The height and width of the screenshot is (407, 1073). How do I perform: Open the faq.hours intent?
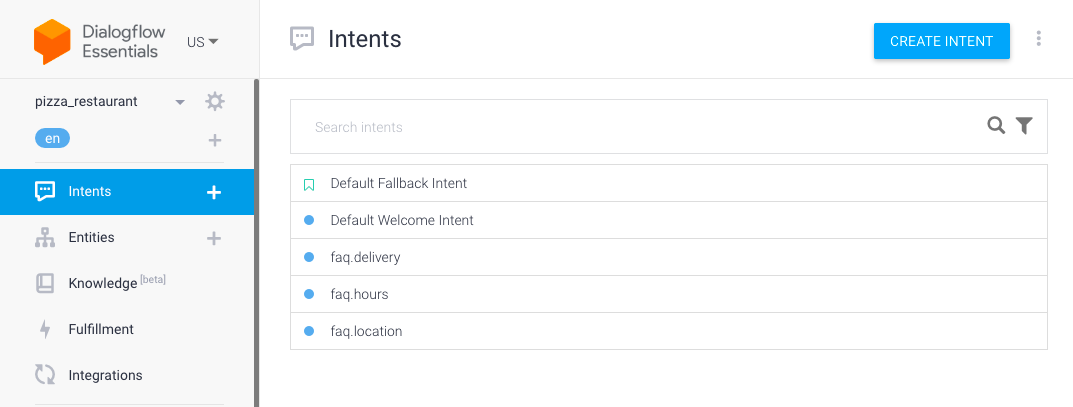click(669, 294)
